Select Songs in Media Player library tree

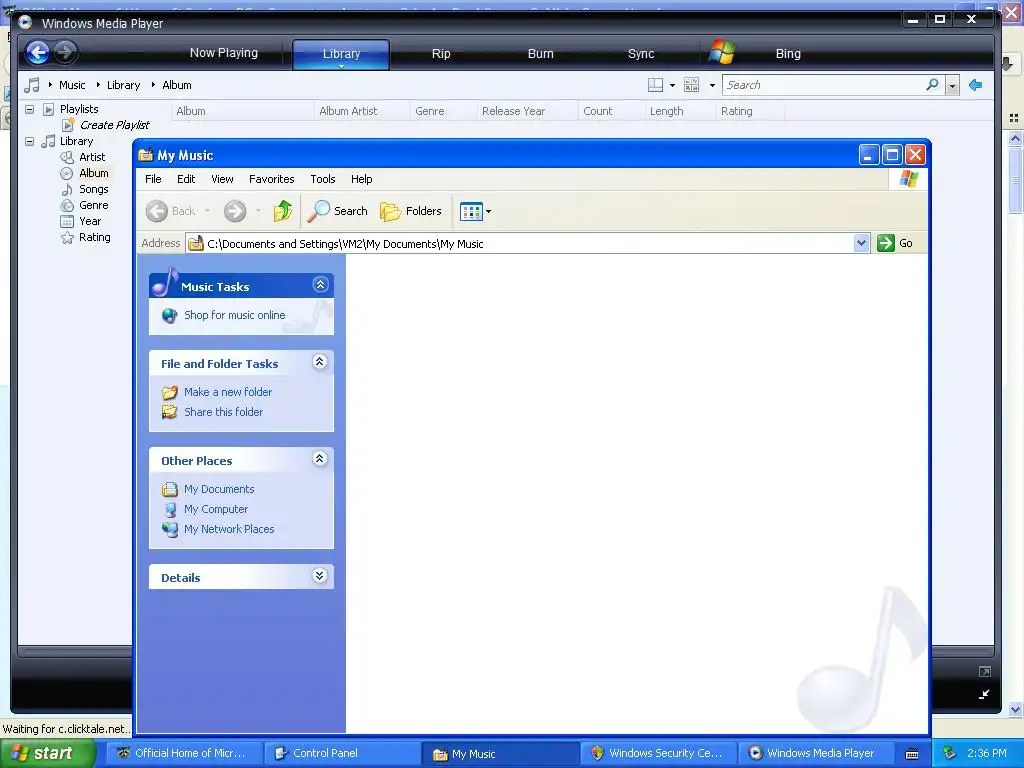tap(93, 189)
